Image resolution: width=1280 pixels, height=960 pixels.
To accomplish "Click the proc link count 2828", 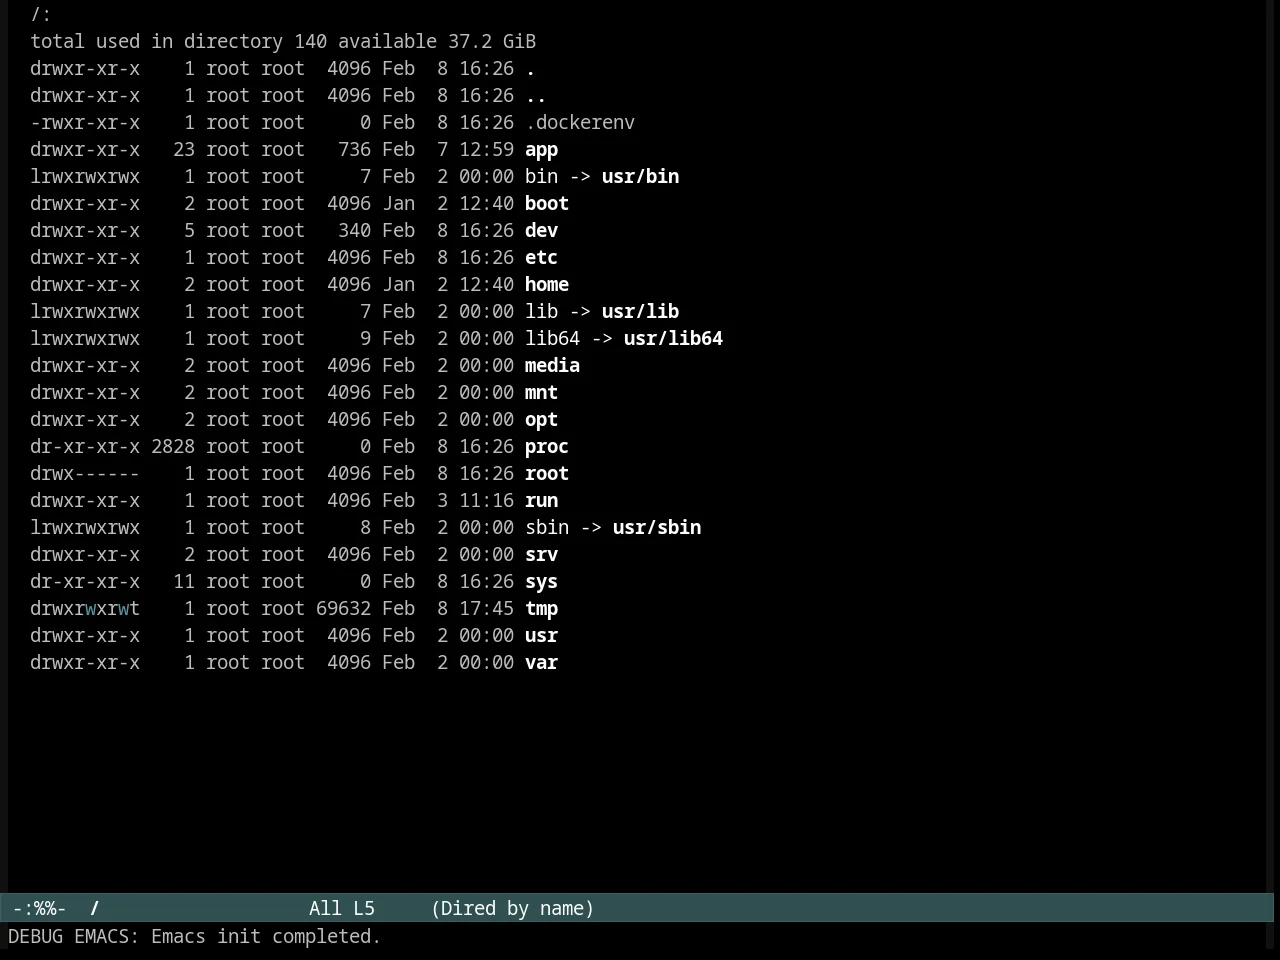I will coord(173,447).
